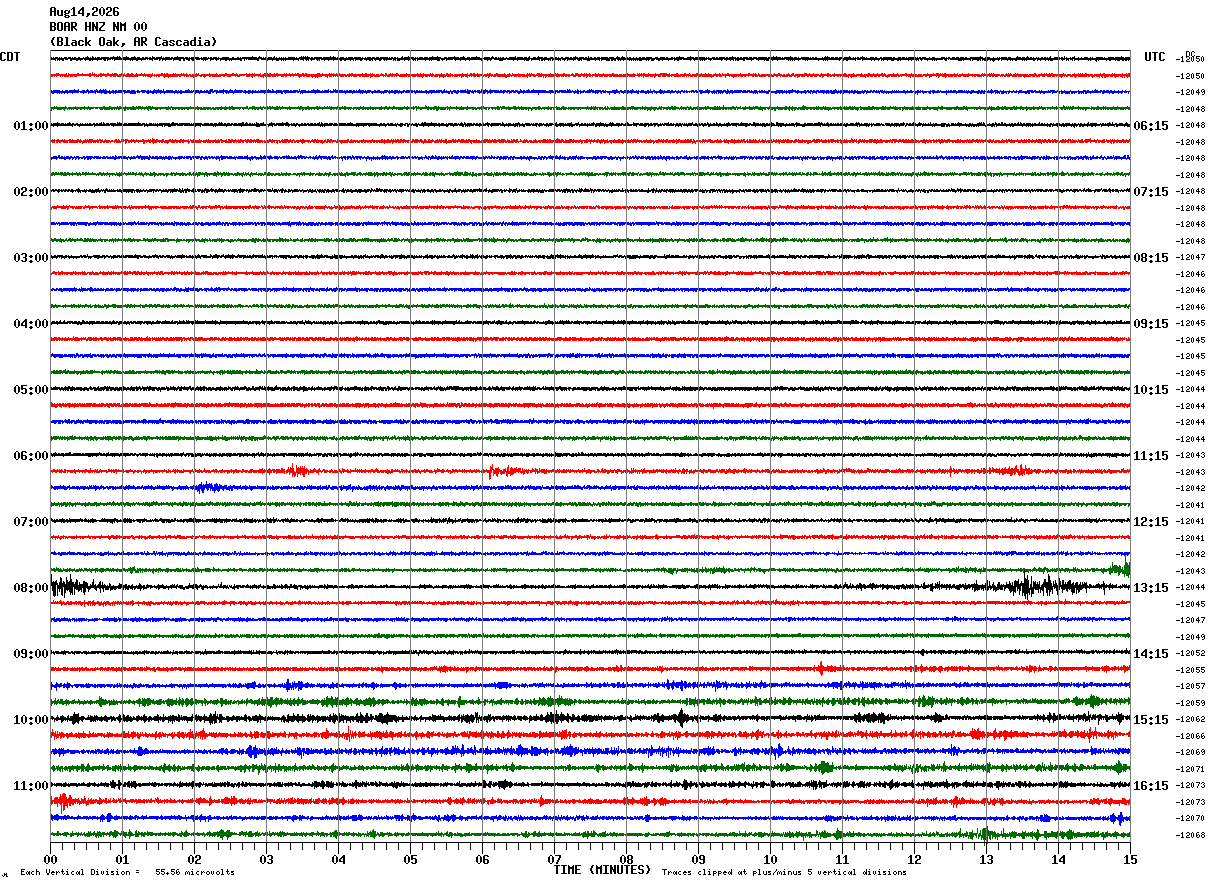Click the "09:00" CDT time label
This screenshot has height=886, width=1210.
[x=31, y=654]
